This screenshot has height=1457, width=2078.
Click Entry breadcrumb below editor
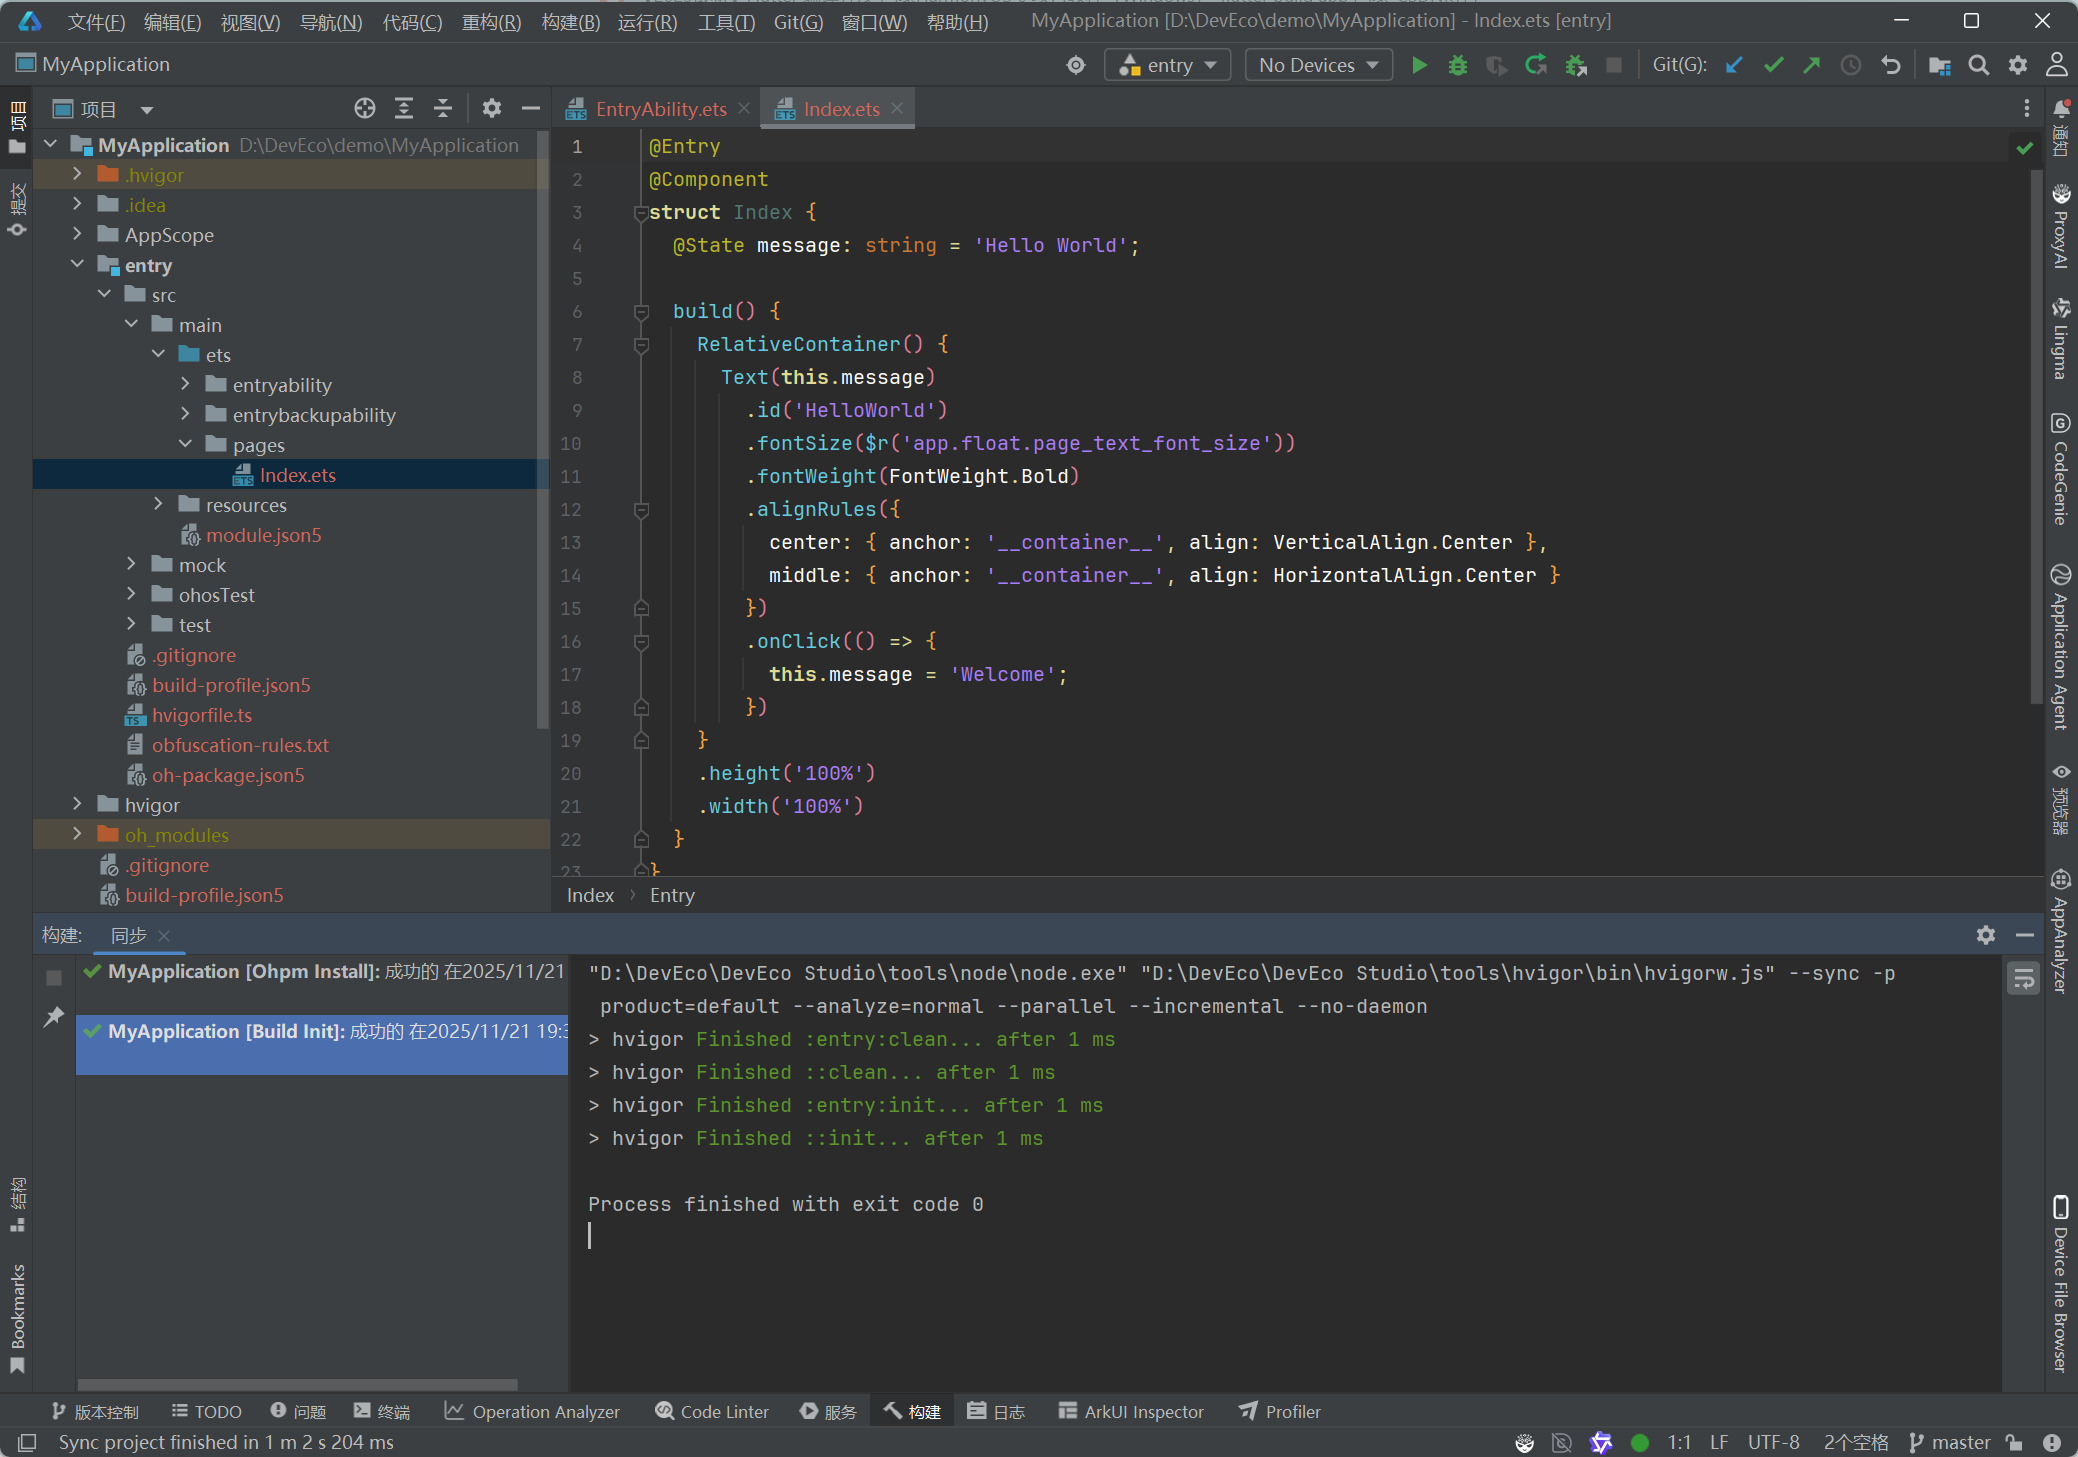(x=672, y=895)
